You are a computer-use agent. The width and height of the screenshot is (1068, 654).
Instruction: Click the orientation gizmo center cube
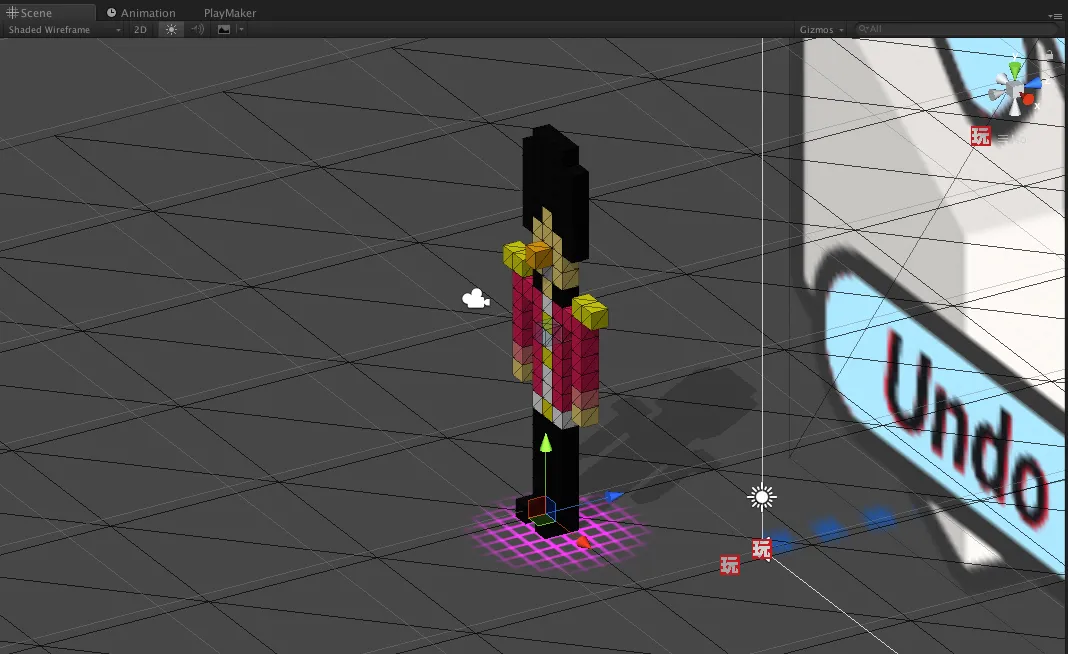[x=1015, y=89]
